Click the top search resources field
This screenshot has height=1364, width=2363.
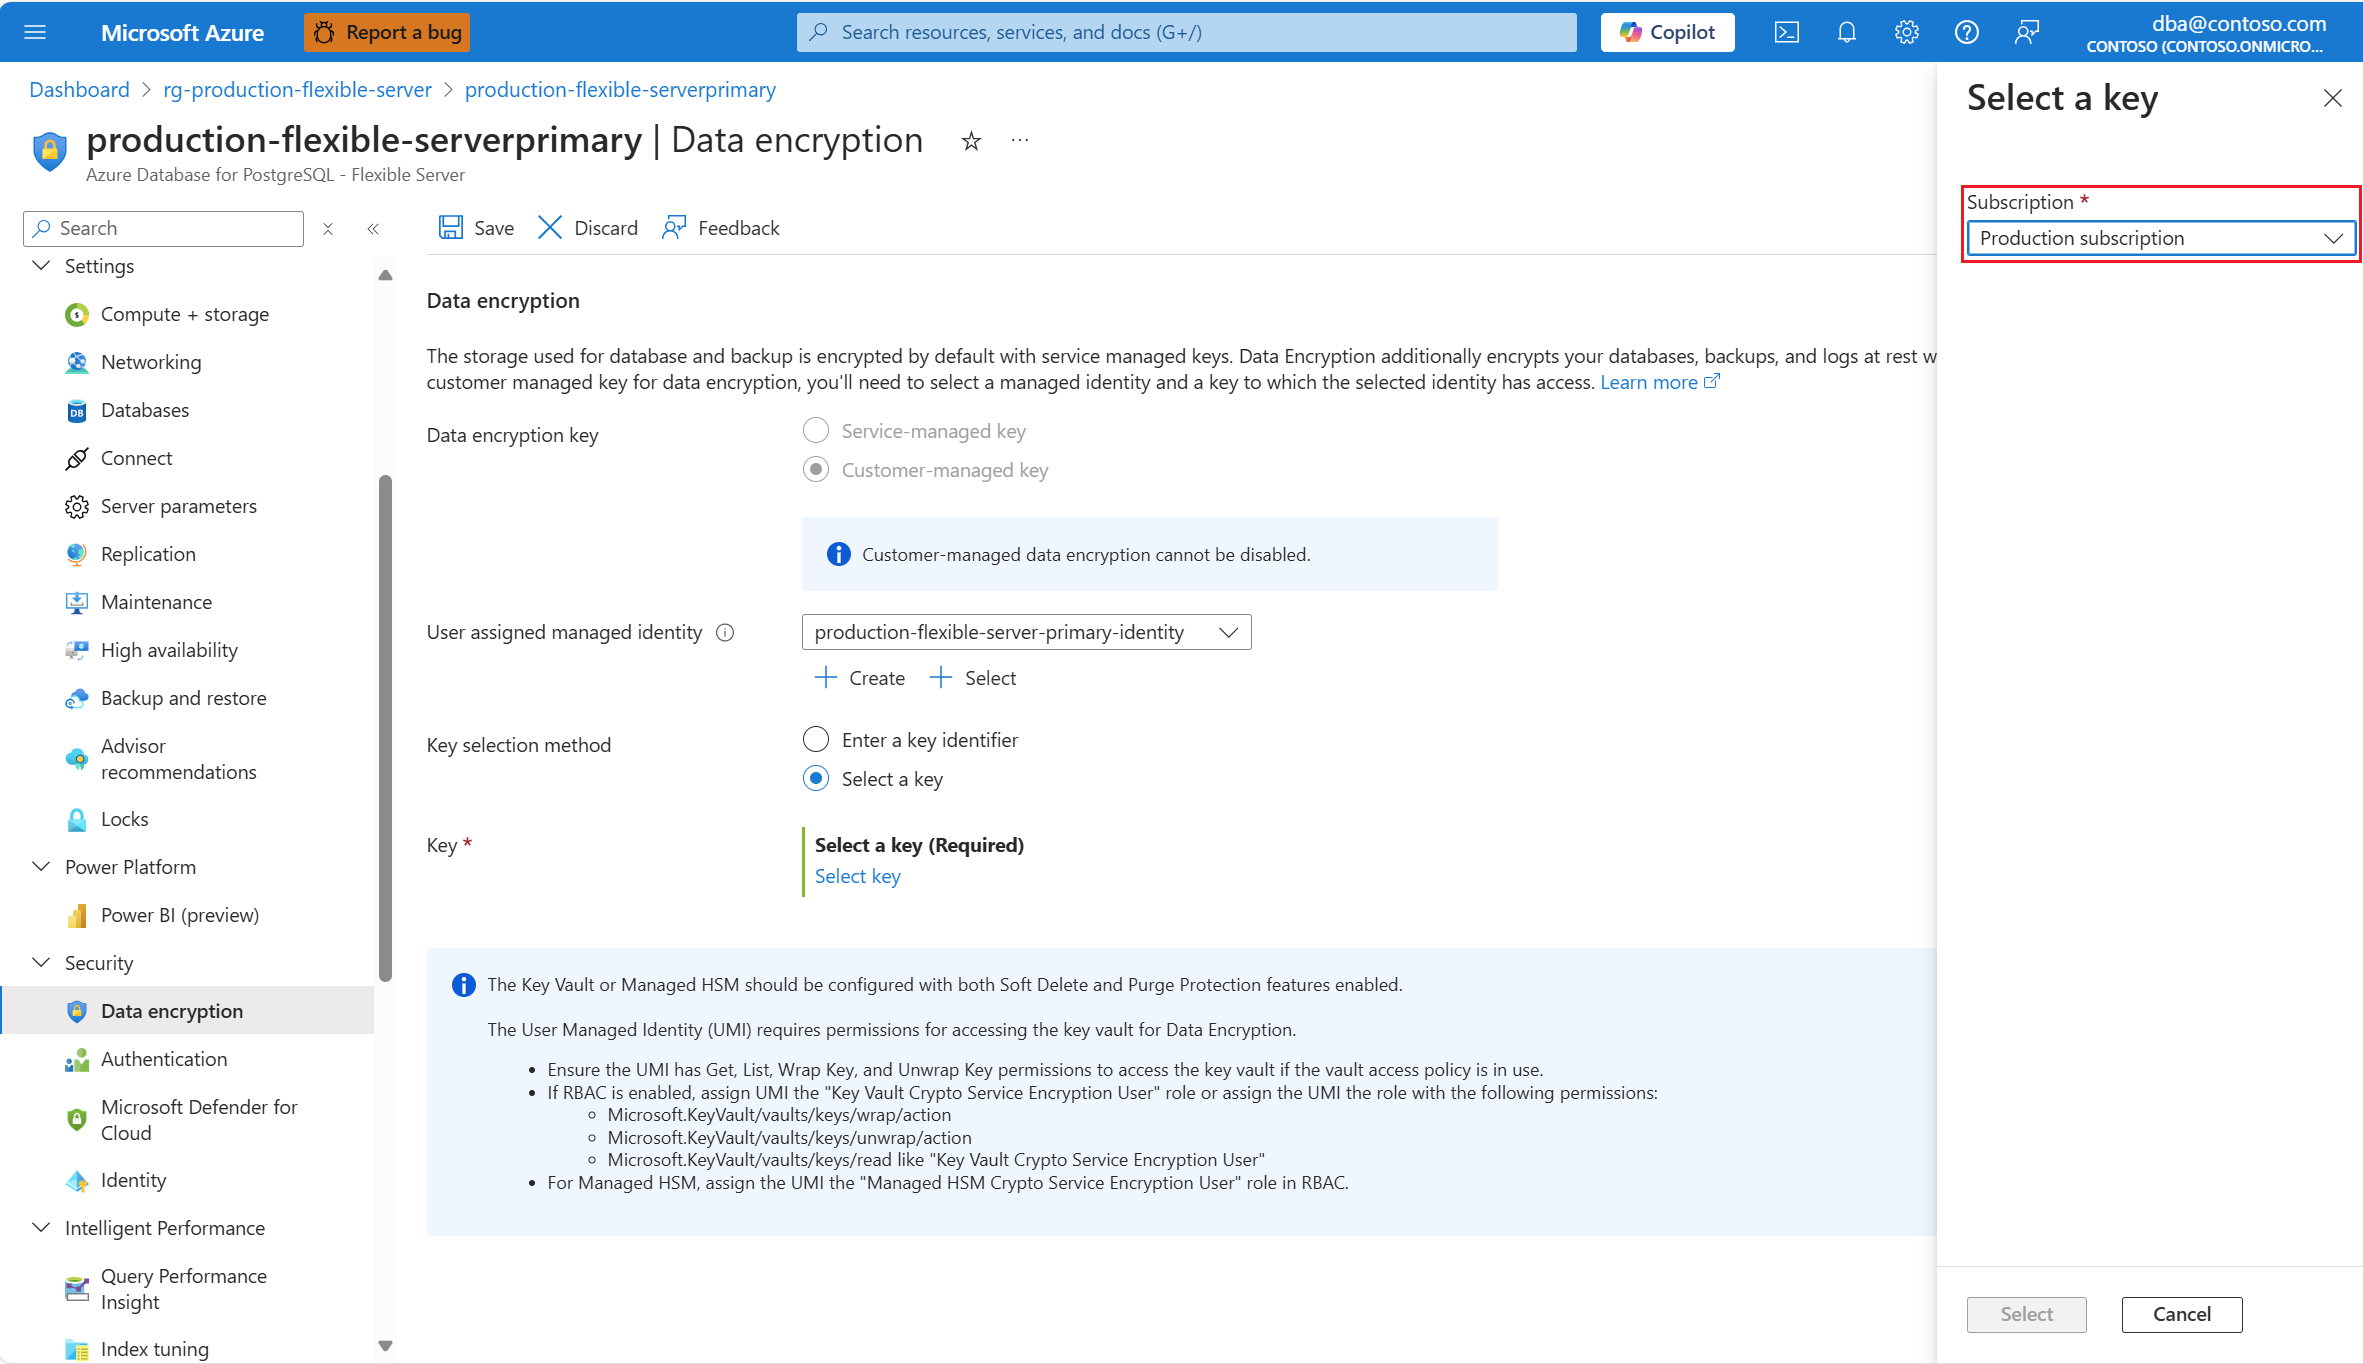(1186, 32)
